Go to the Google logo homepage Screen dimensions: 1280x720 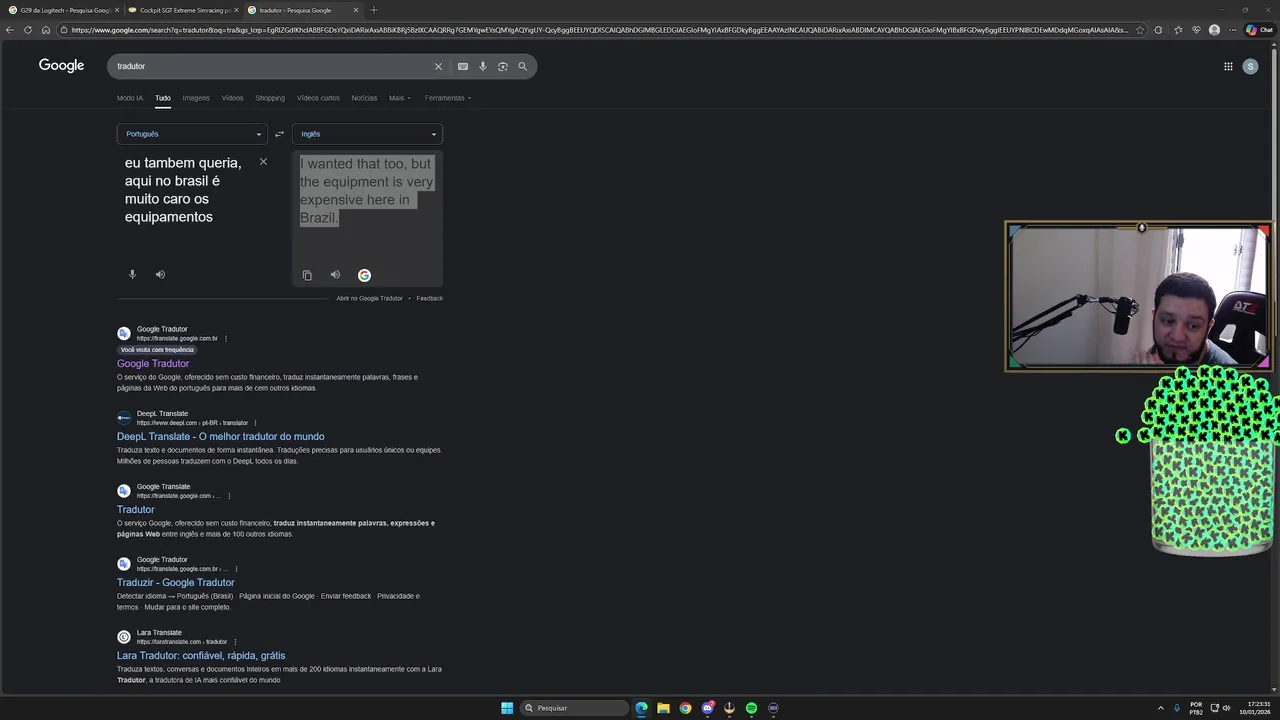click(x=61, y=65)
